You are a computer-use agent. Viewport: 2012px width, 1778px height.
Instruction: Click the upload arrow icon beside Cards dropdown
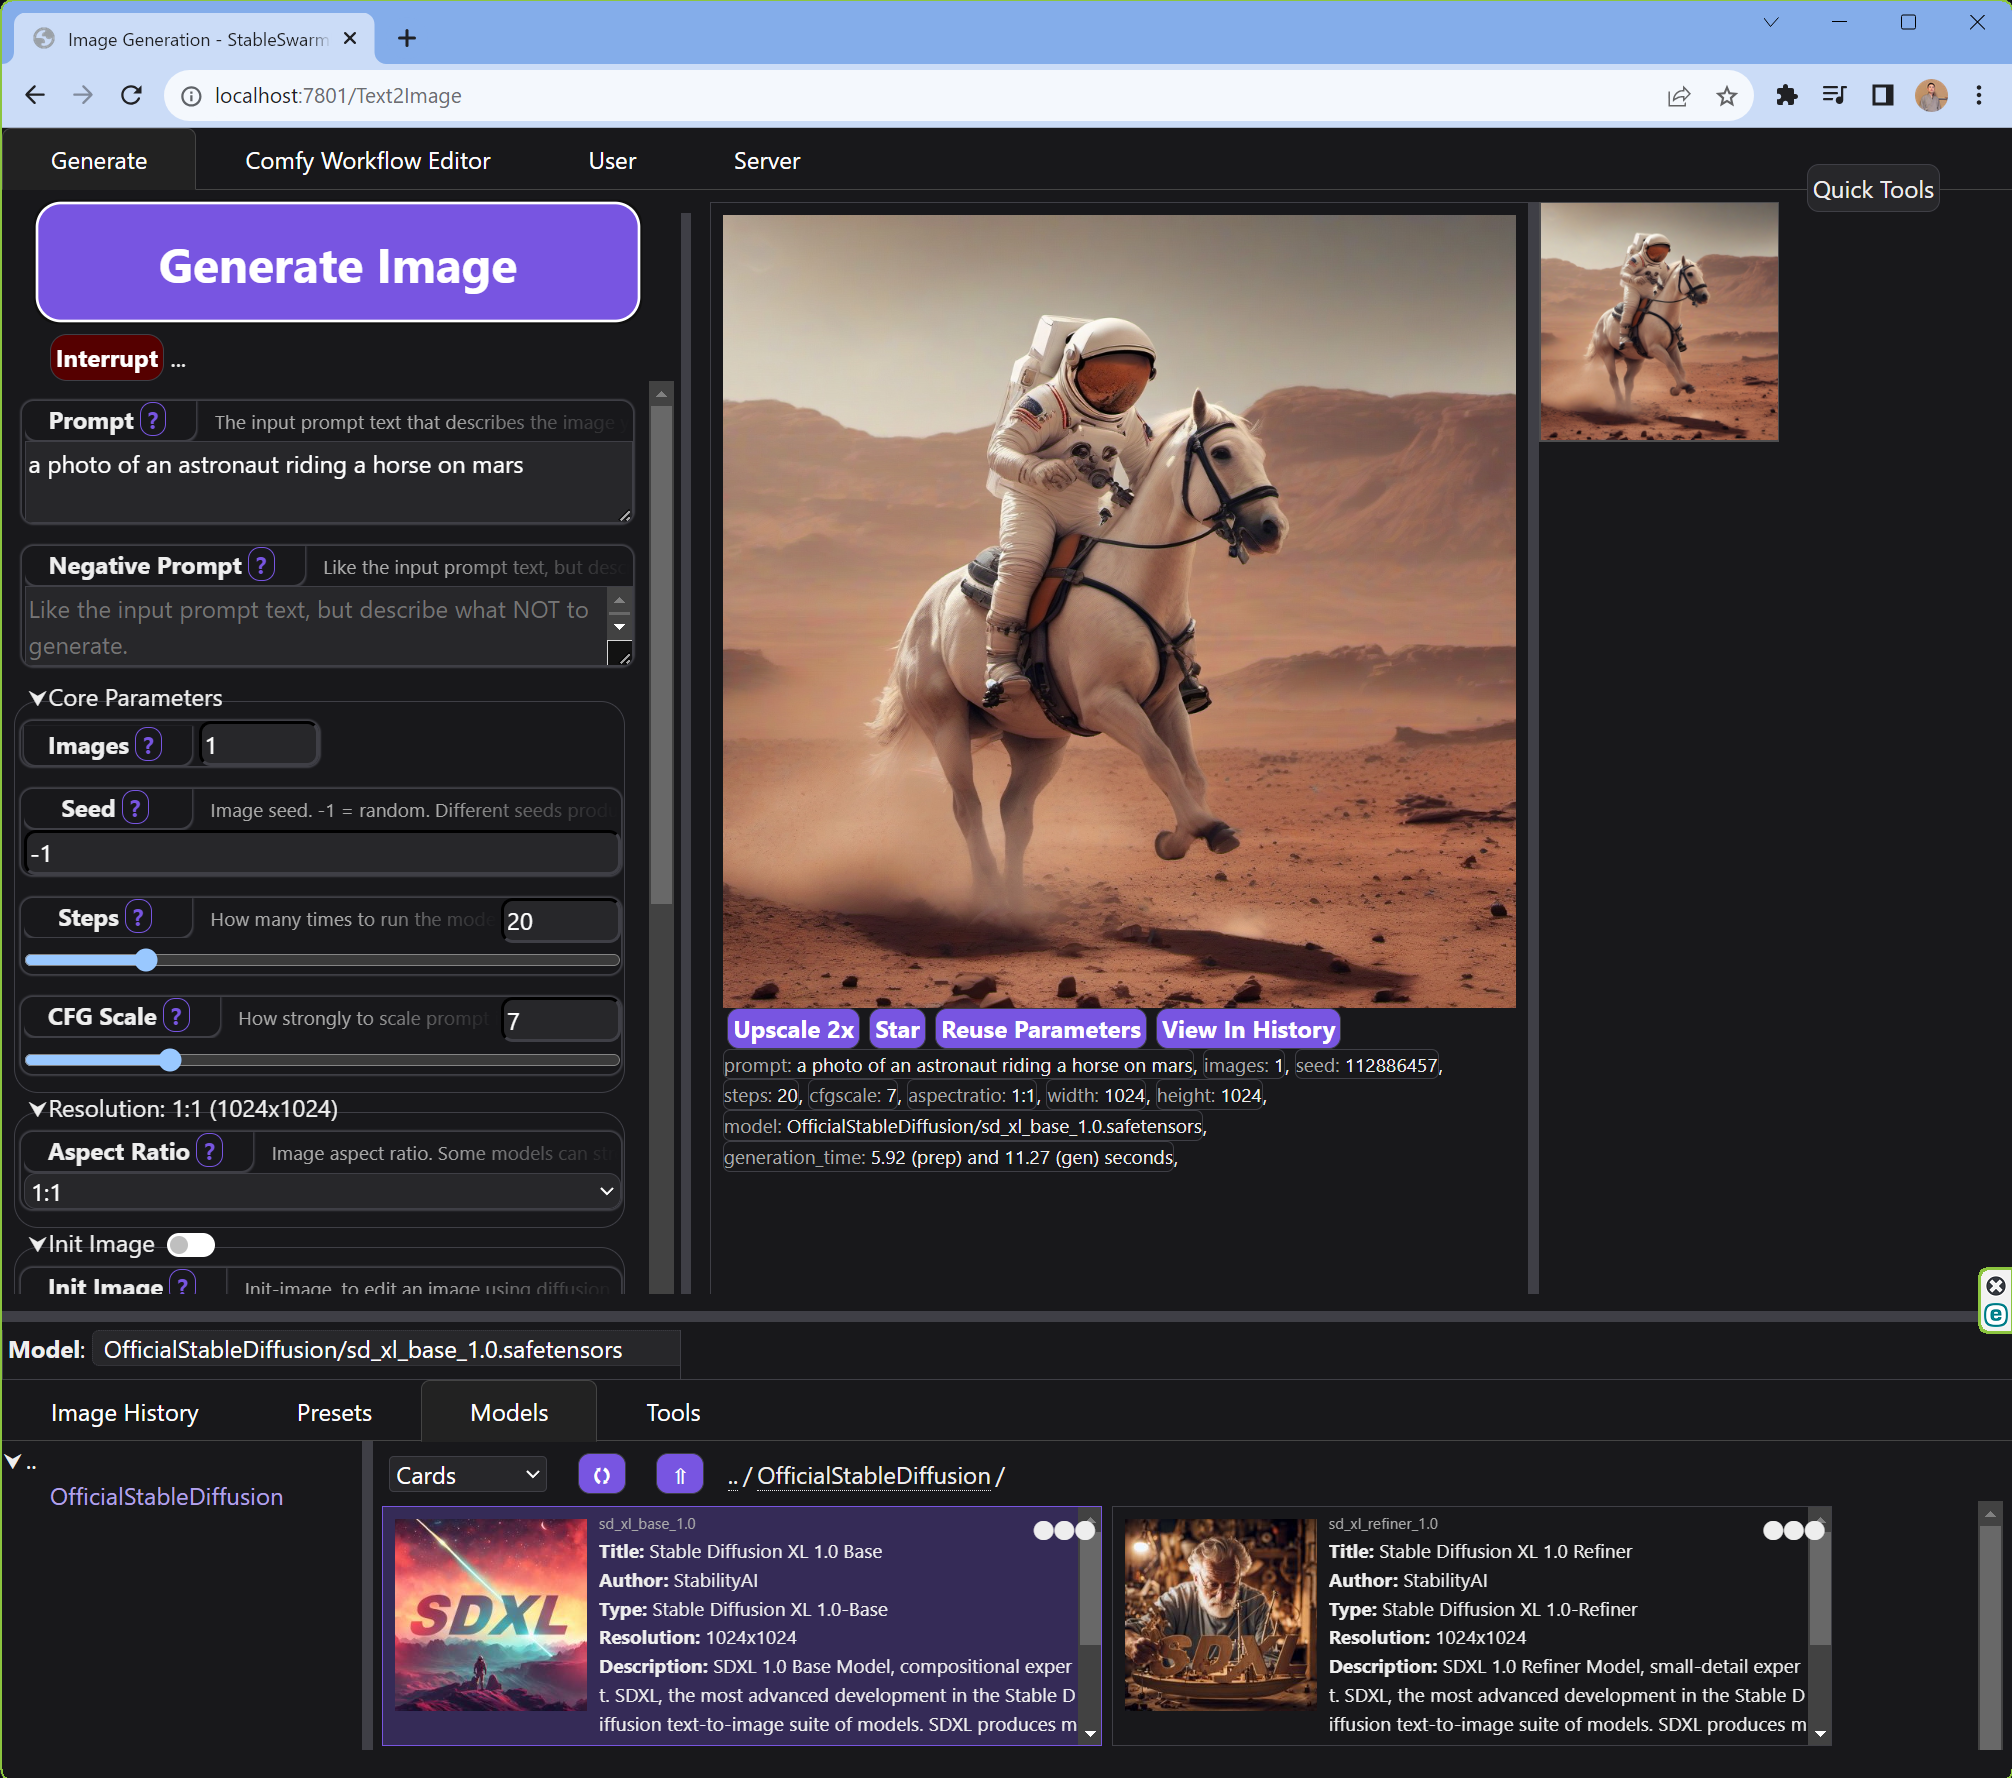tap(679, 1473)
